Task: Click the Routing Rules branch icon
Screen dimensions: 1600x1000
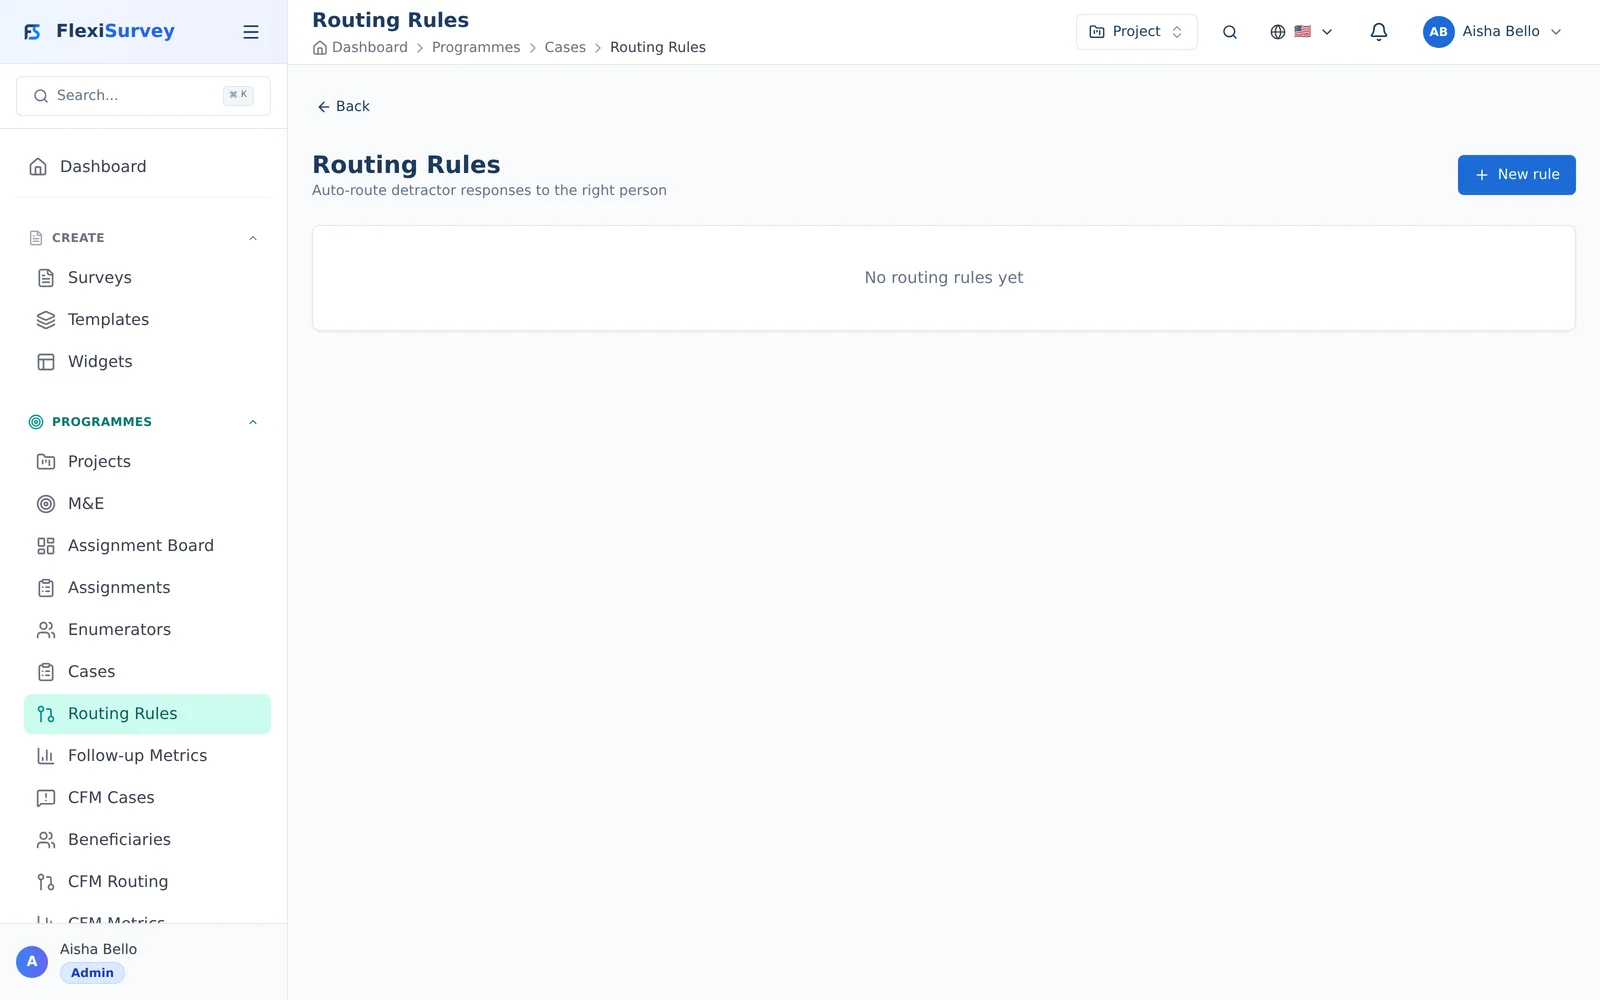Action: [x=46, y=714]
